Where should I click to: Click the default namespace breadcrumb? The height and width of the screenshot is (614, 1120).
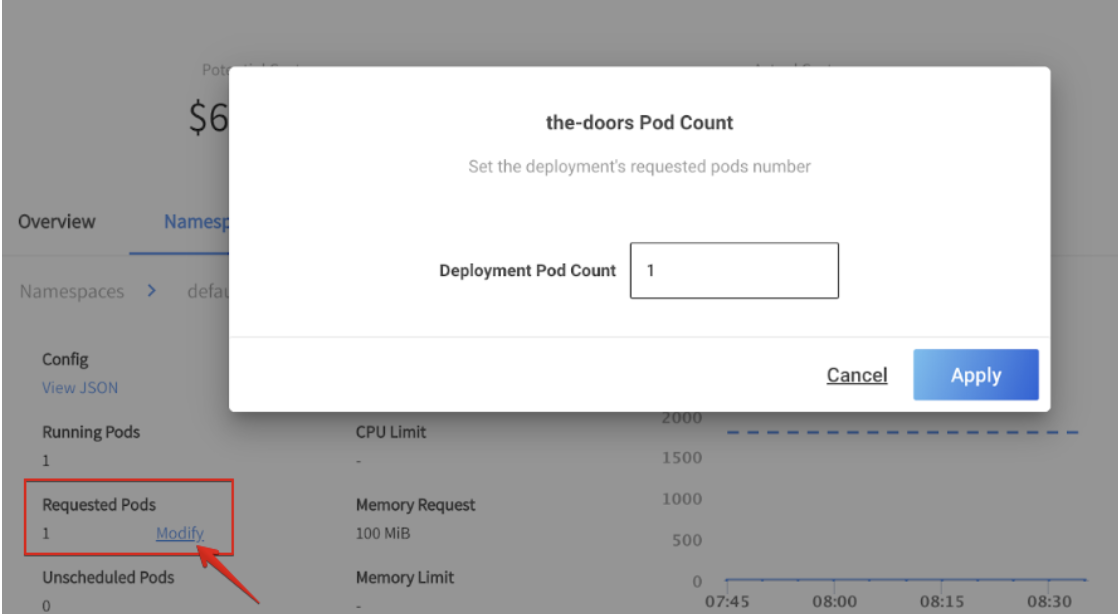[x=208, y=292]
